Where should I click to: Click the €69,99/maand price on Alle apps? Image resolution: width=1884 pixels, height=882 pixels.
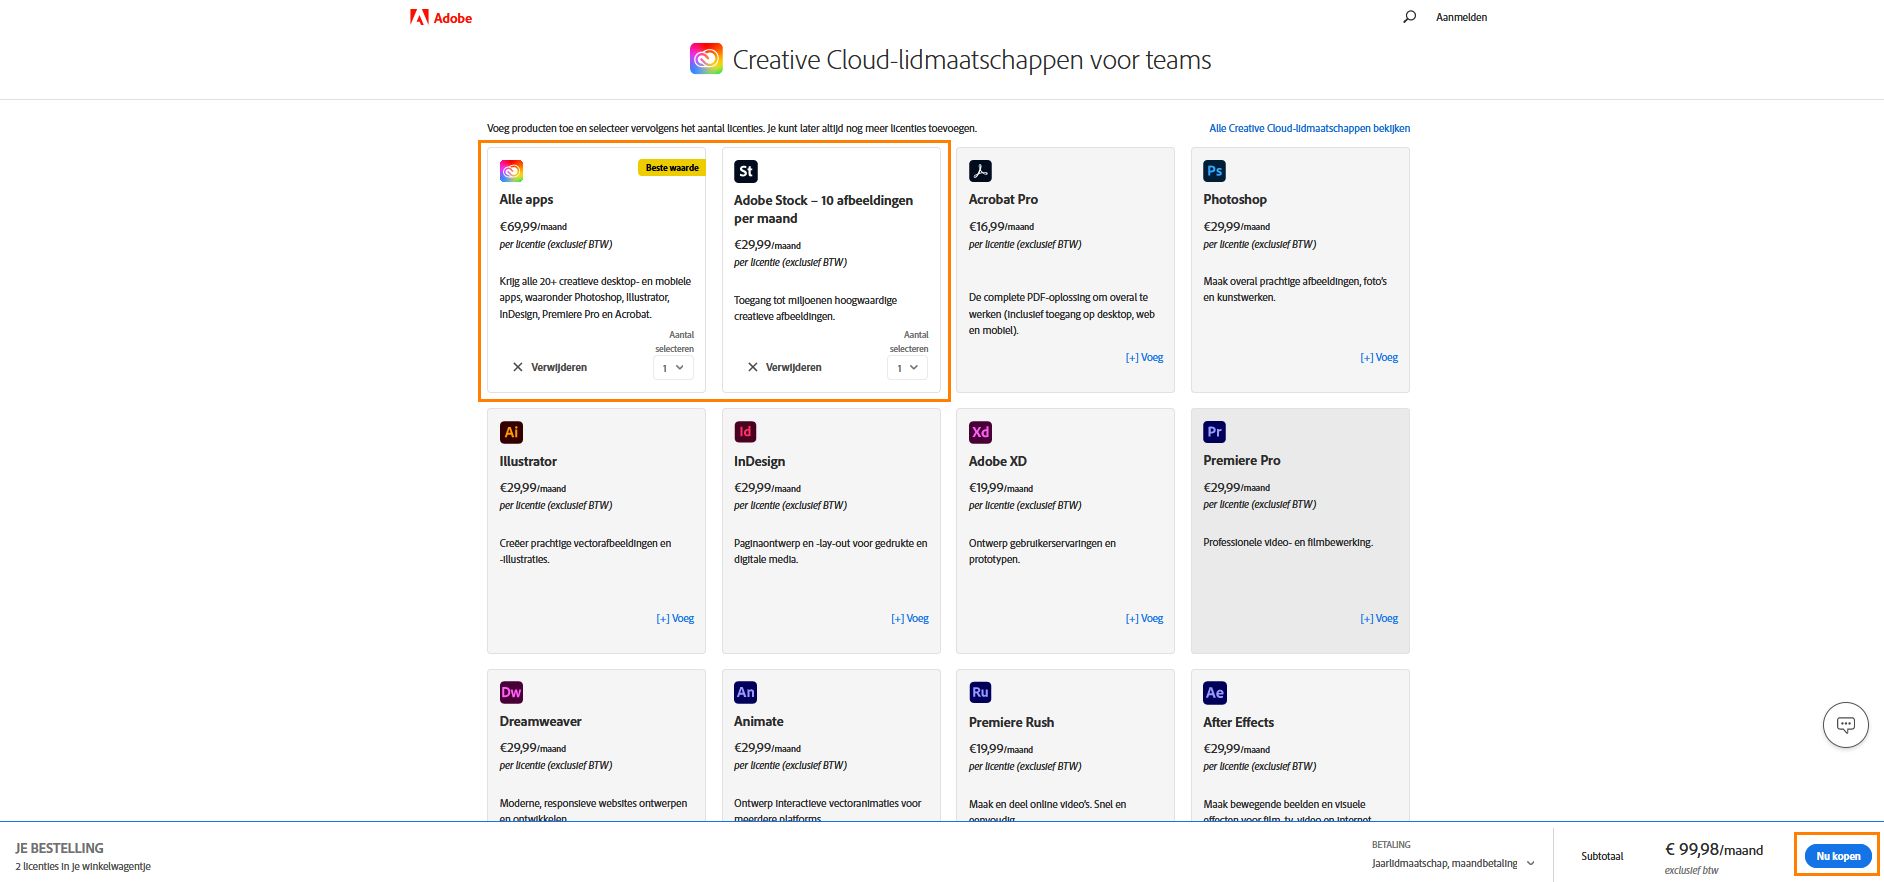click(x=533, y=226)
